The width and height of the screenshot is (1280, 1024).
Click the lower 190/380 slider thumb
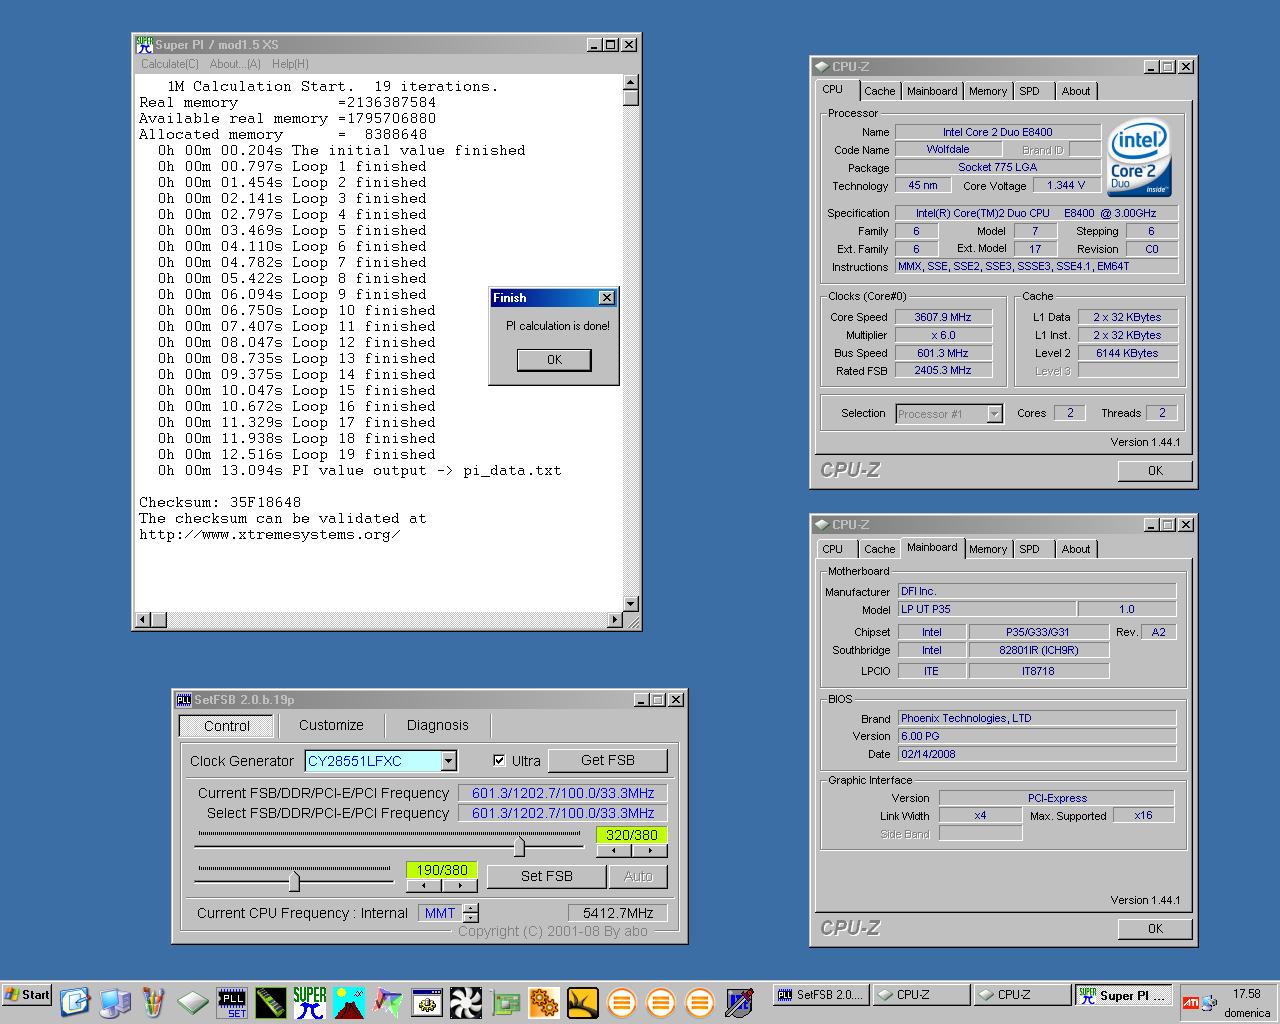pyautogui.click(x=294, y=881)
